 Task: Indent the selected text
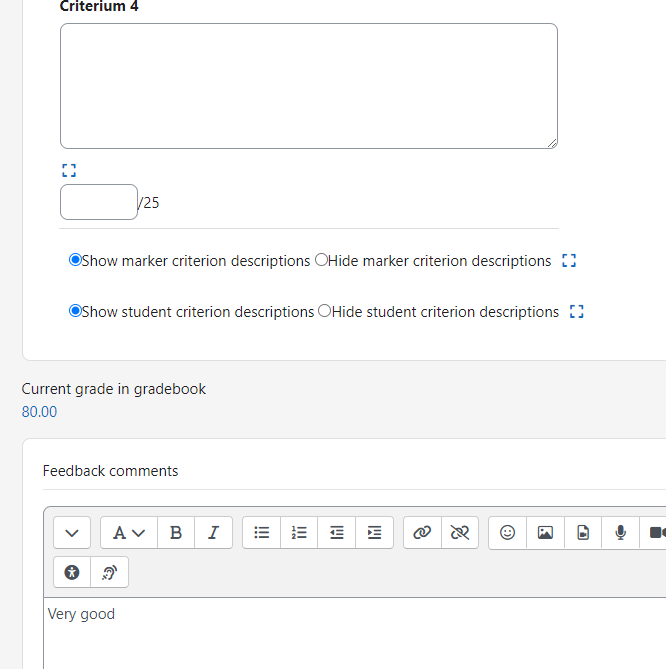pyautogui.click(x=374, y=532)
